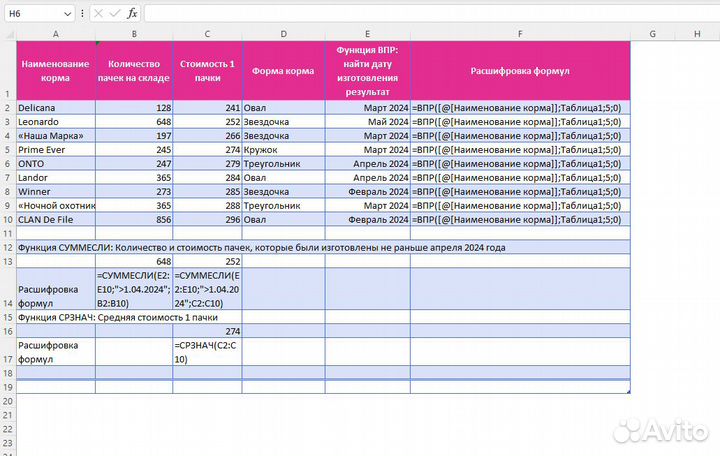Viewport: 720px width, 456px height.
Task: Click the Enter checkmark icon in formula bar
Action: (x=115, y=14)
